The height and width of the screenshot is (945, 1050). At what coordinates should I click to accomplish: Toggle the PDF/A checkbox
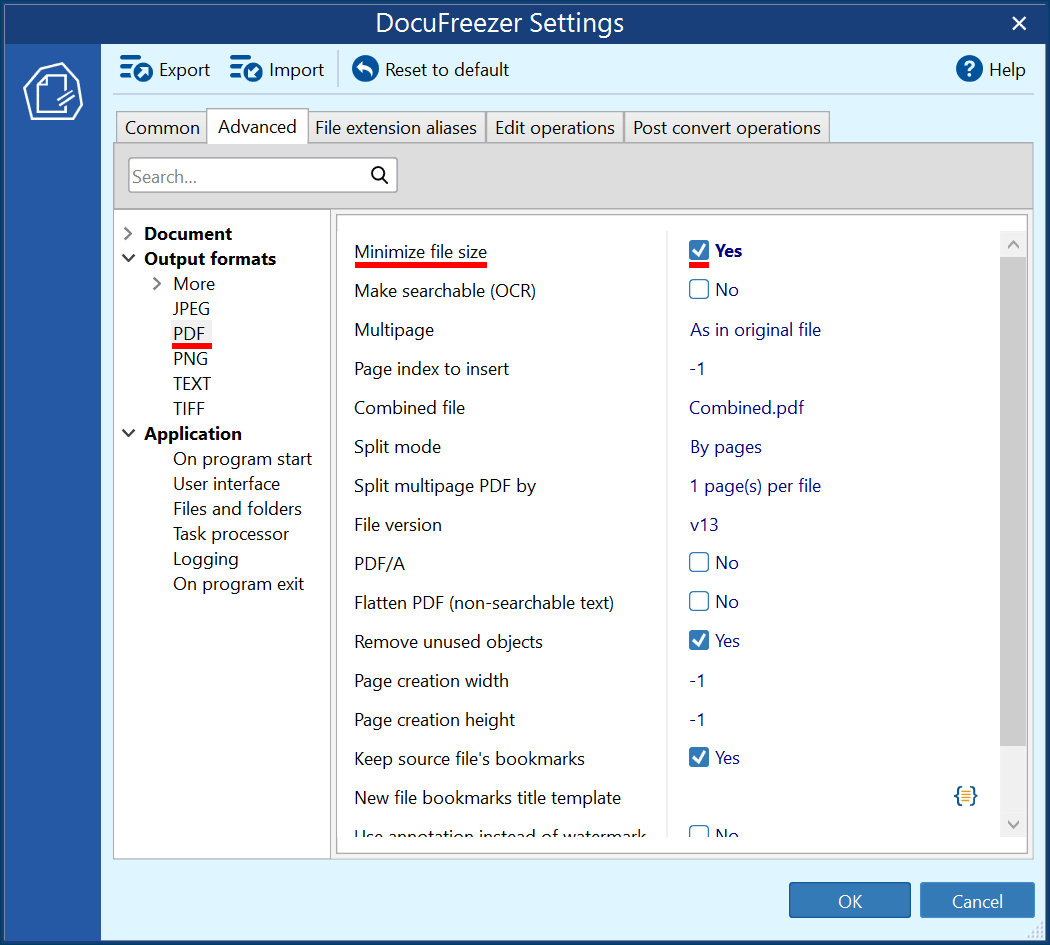(x=699, y=563)
